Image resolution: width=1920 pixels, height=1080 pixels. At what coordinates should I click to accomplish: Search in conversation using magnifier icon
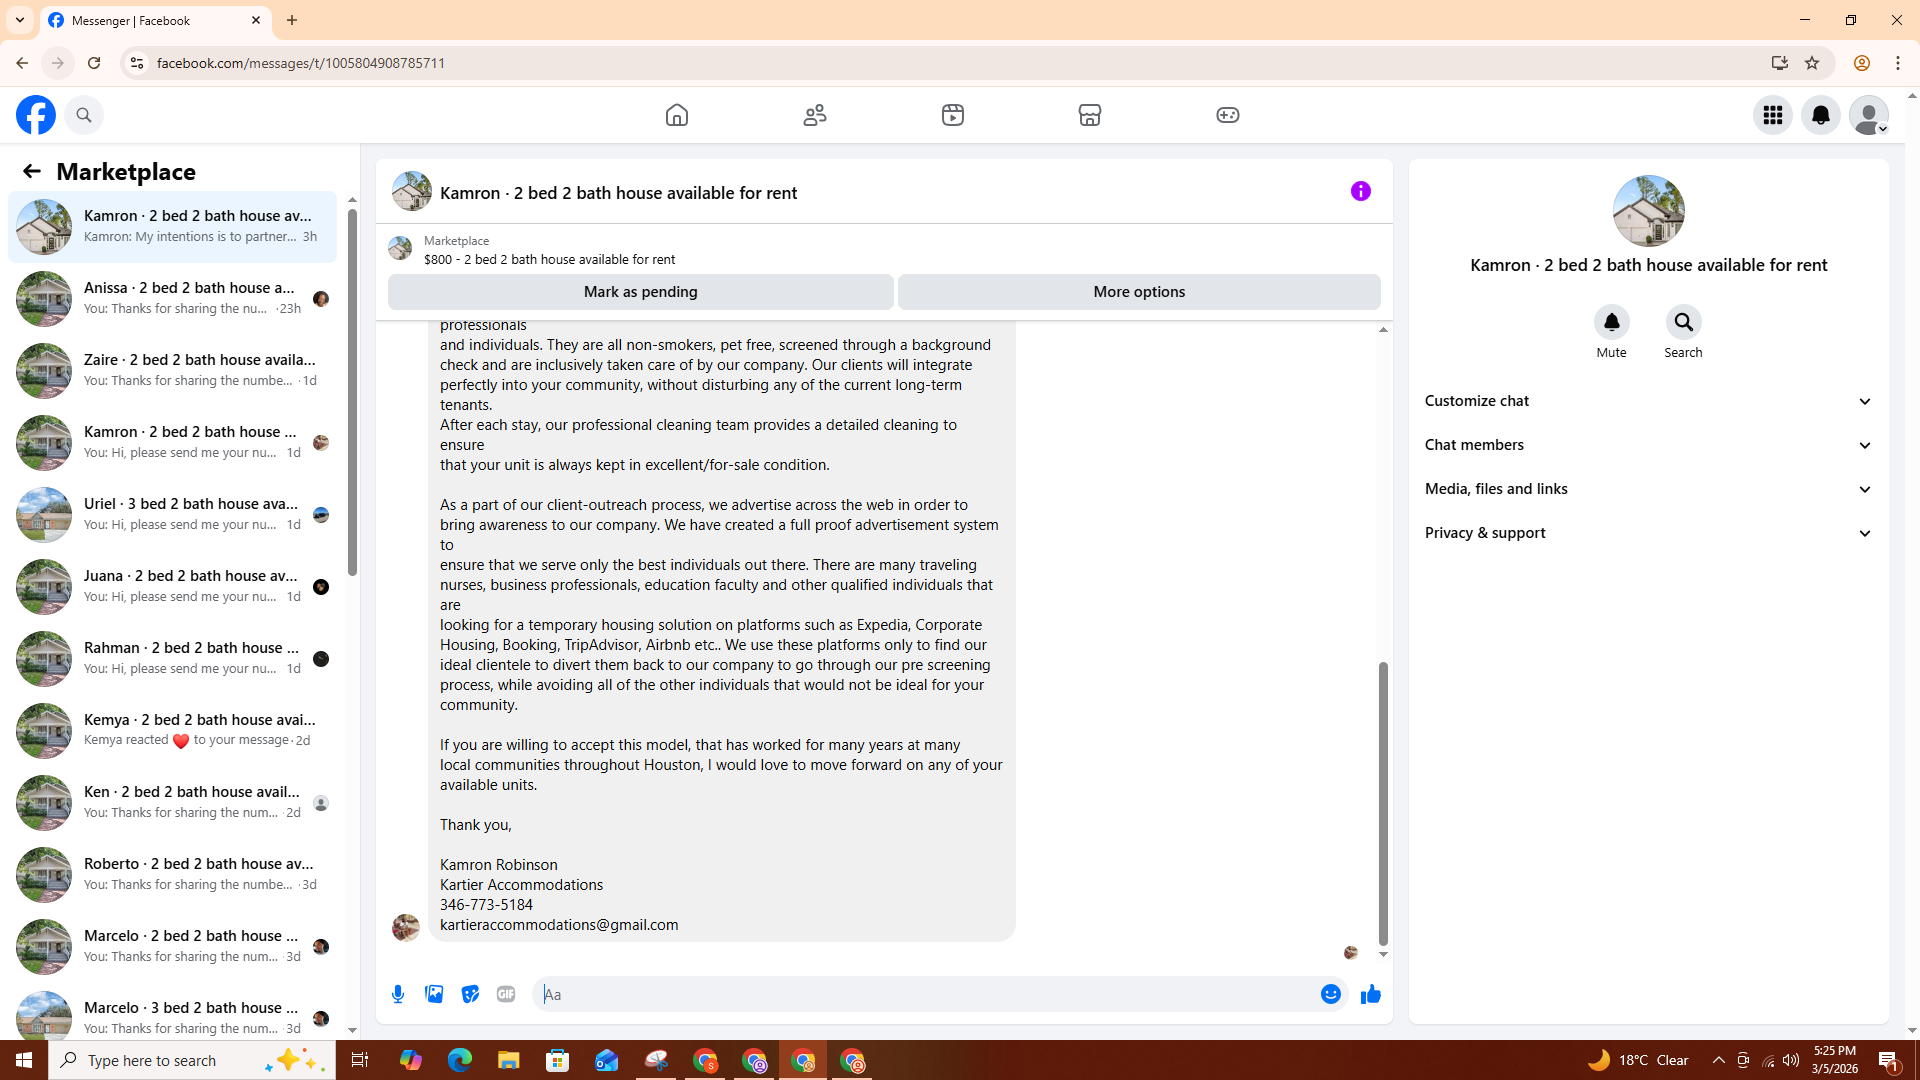pyautogui.click(x=1683, y=323)
